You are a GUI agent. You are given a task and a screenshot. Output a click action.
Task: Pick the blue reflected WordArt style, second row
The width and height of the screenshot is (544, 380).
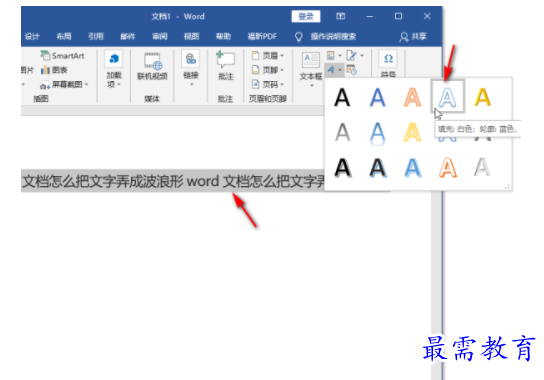coord(377,133)
